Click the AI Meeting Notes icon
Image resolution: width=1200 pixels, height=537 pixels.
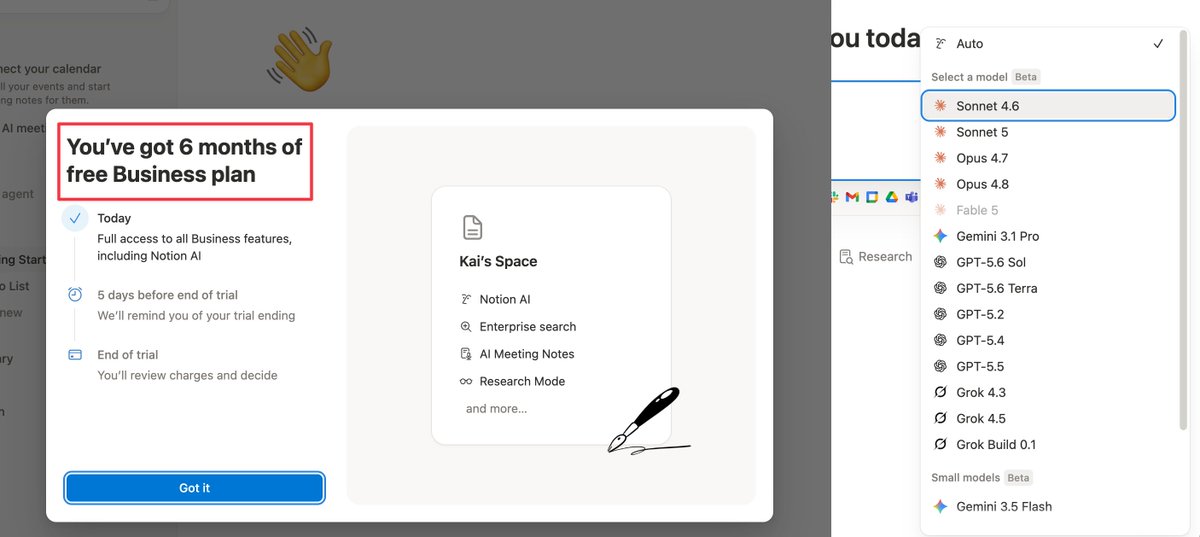(466, 354)
